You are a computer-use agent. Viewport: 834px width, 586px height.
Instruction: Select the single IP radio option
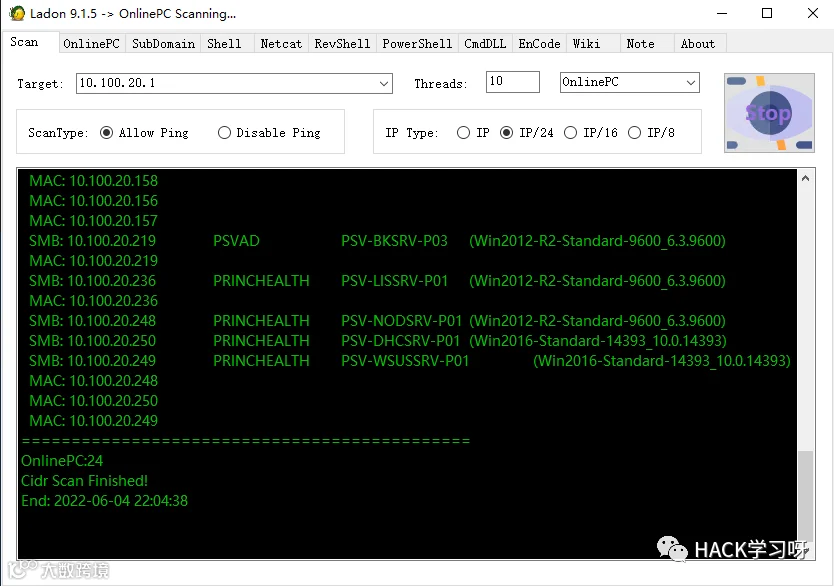[463, 132]
